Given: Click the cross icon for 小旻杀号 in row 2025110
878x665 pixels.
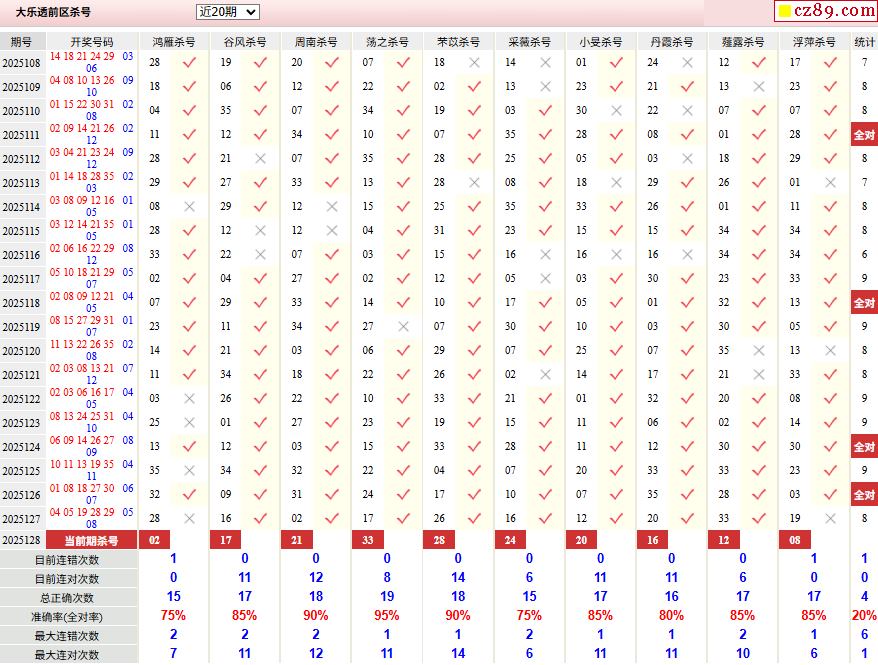Looking at the screenshot, I should pyautogui.click(x=617, y=111).
